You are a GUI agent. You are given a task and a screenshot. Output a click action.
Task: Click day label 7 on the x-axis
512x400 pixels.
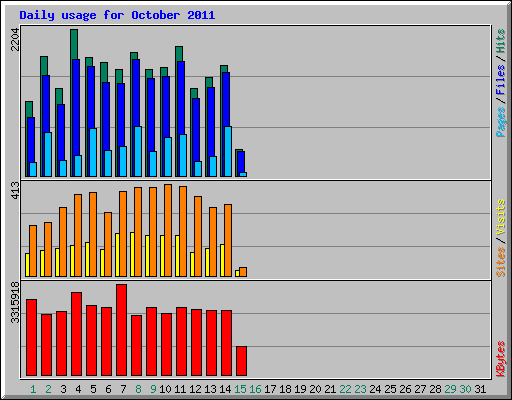pyautogui.click(x=123, y=389)
